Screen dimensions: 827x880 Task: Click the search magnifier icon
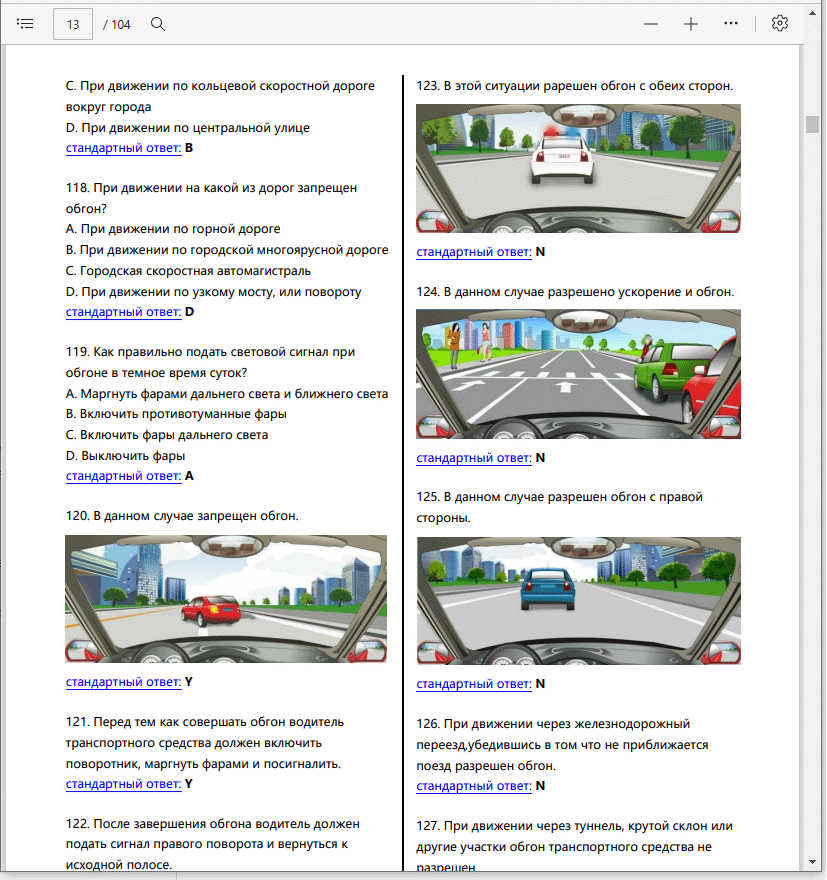point(158,24)
